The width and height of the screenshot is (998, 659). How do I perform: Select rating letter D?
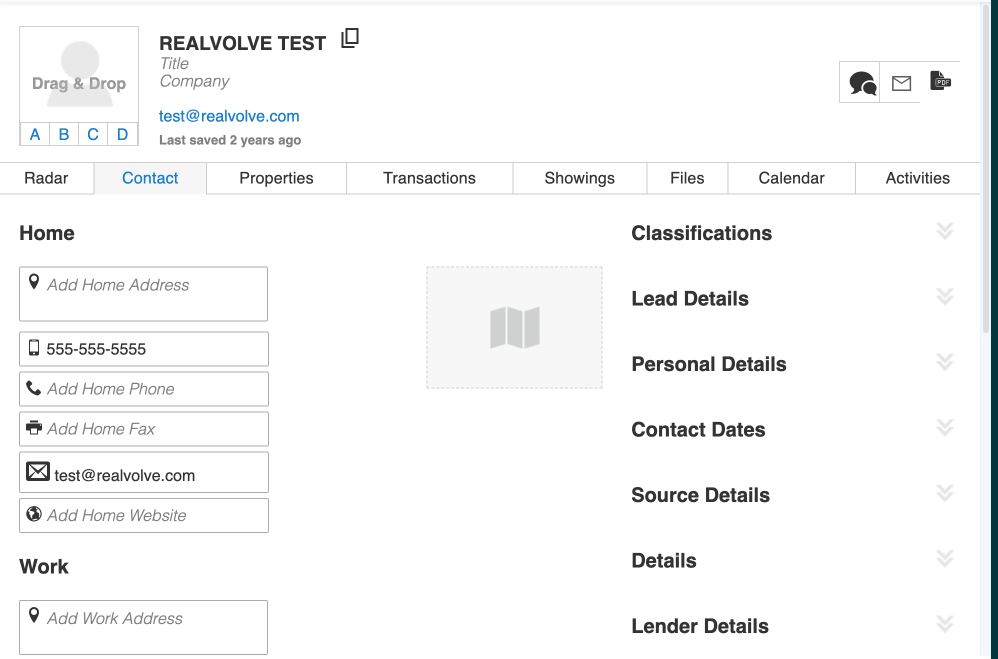(122, 134)
